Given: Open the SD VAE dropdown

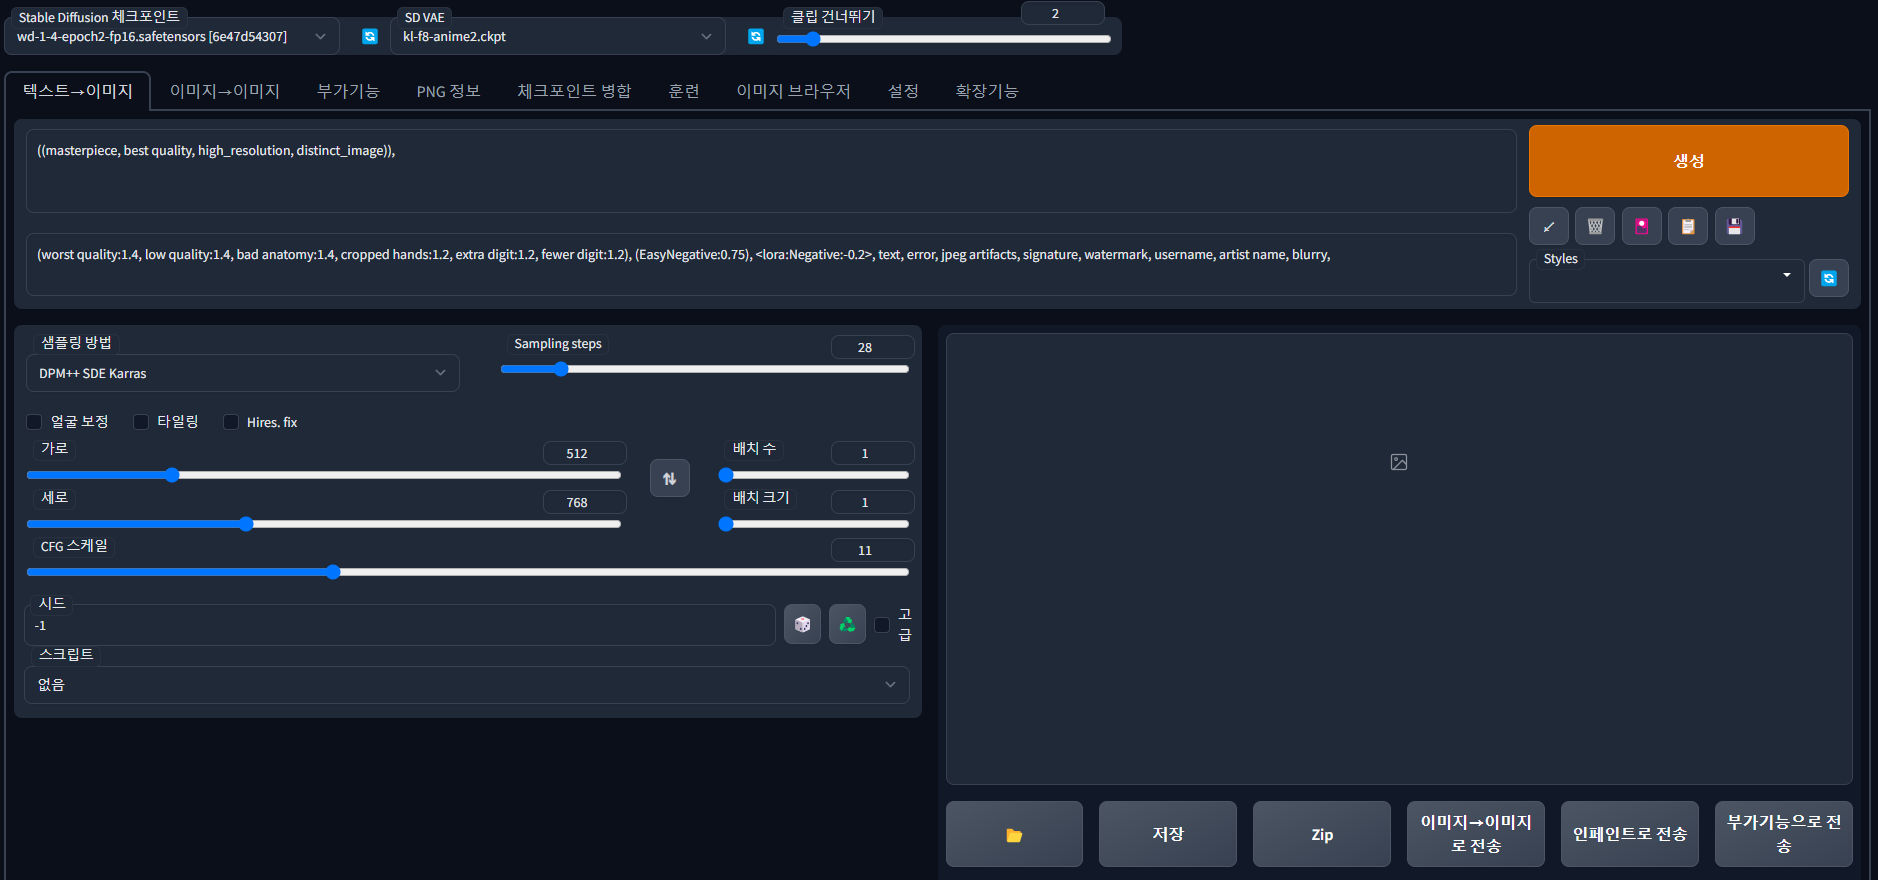Looking at the screenshot, I should coord(558,36).
